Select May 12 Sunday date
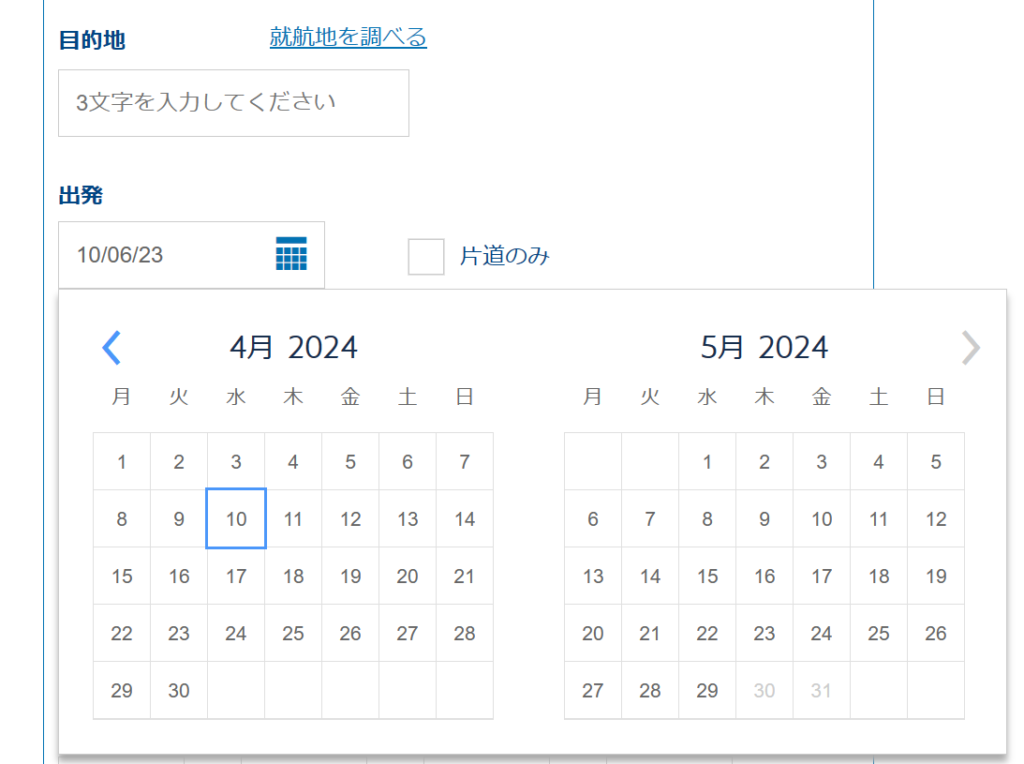Image resolution: width=1024 pixels, height=764 pixels. [x=935, y=519]
